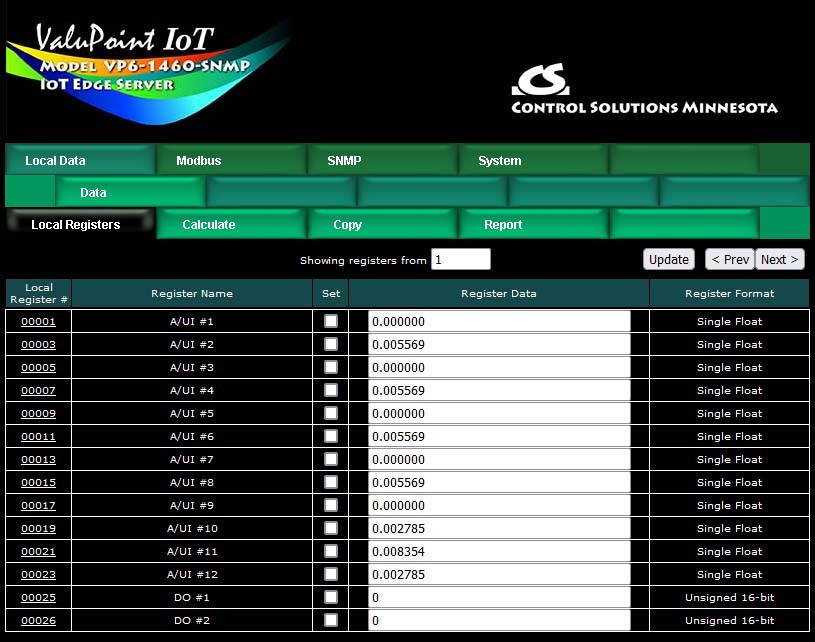Image resolution: width=815 pixels, height=642 pixels.
Task: Enable the Set checkbox for A/UI #6
Action: (x=331, y=436)
